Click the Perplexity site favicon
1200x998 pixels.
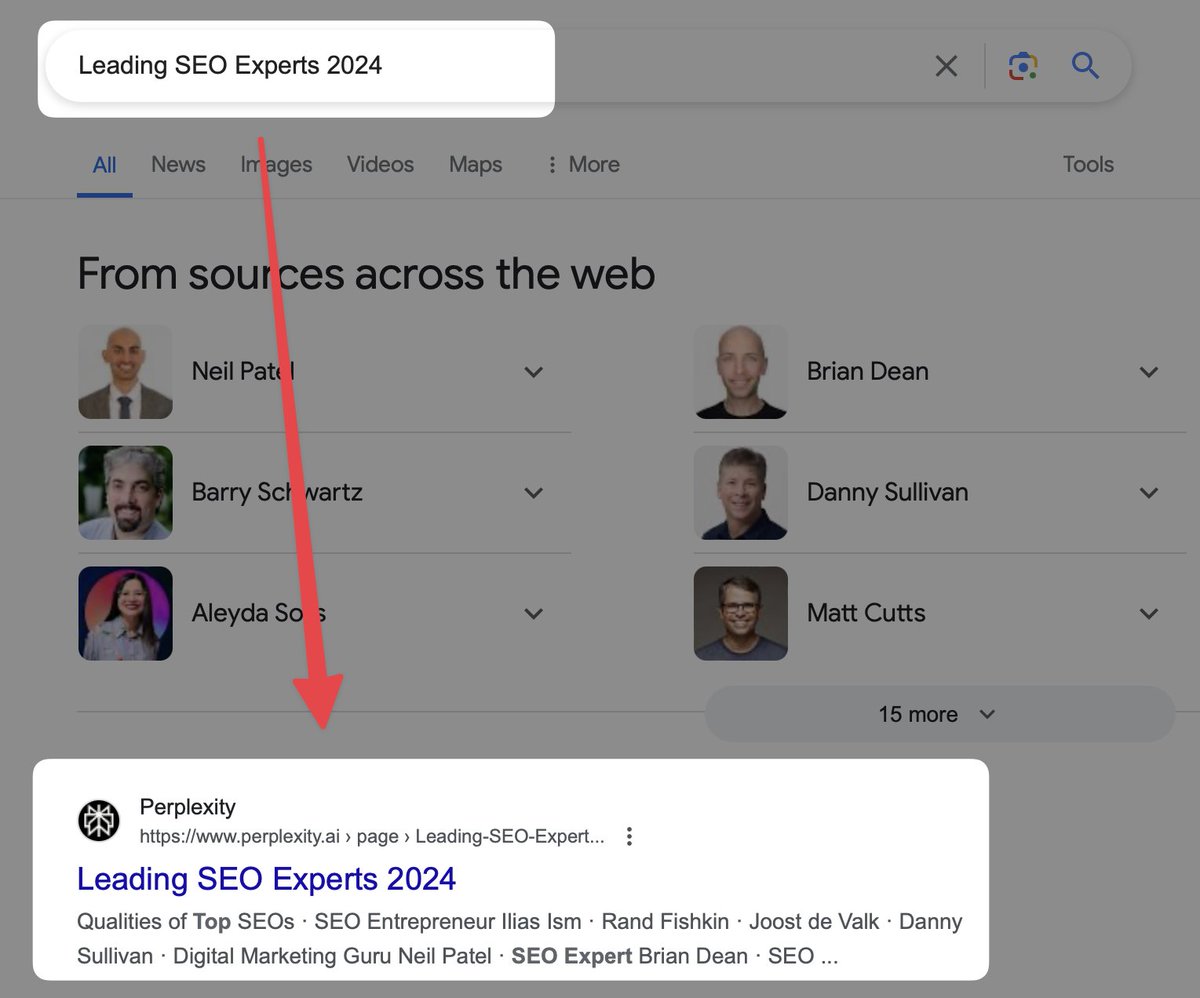[99, 821]
